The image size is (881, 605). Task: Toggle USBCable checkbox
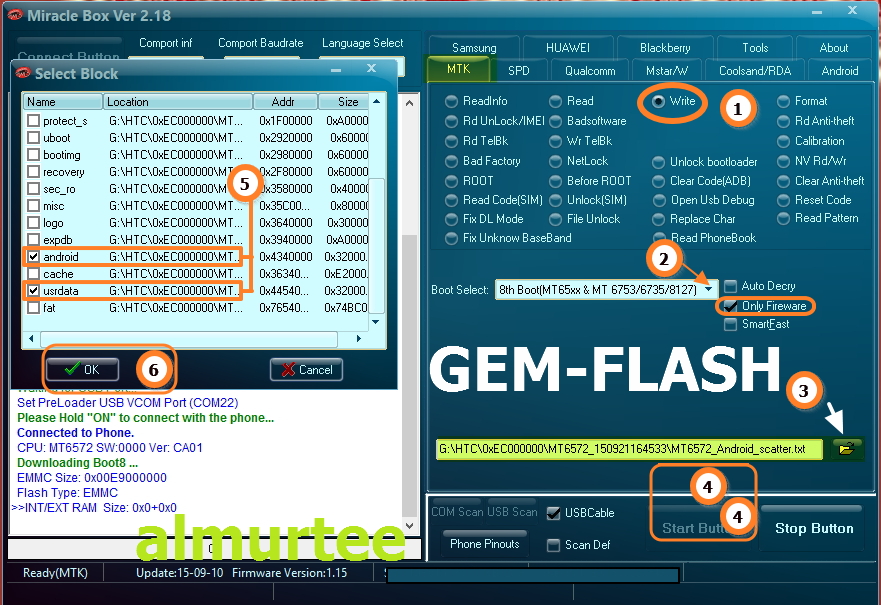tap(553, 513)
